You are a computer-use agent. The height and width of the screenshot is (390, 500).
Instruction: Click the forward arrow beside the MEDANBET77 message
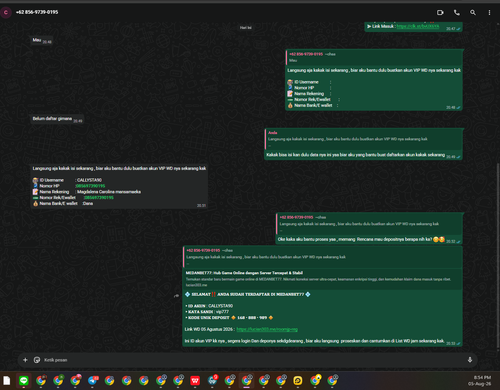pos(176,296)
